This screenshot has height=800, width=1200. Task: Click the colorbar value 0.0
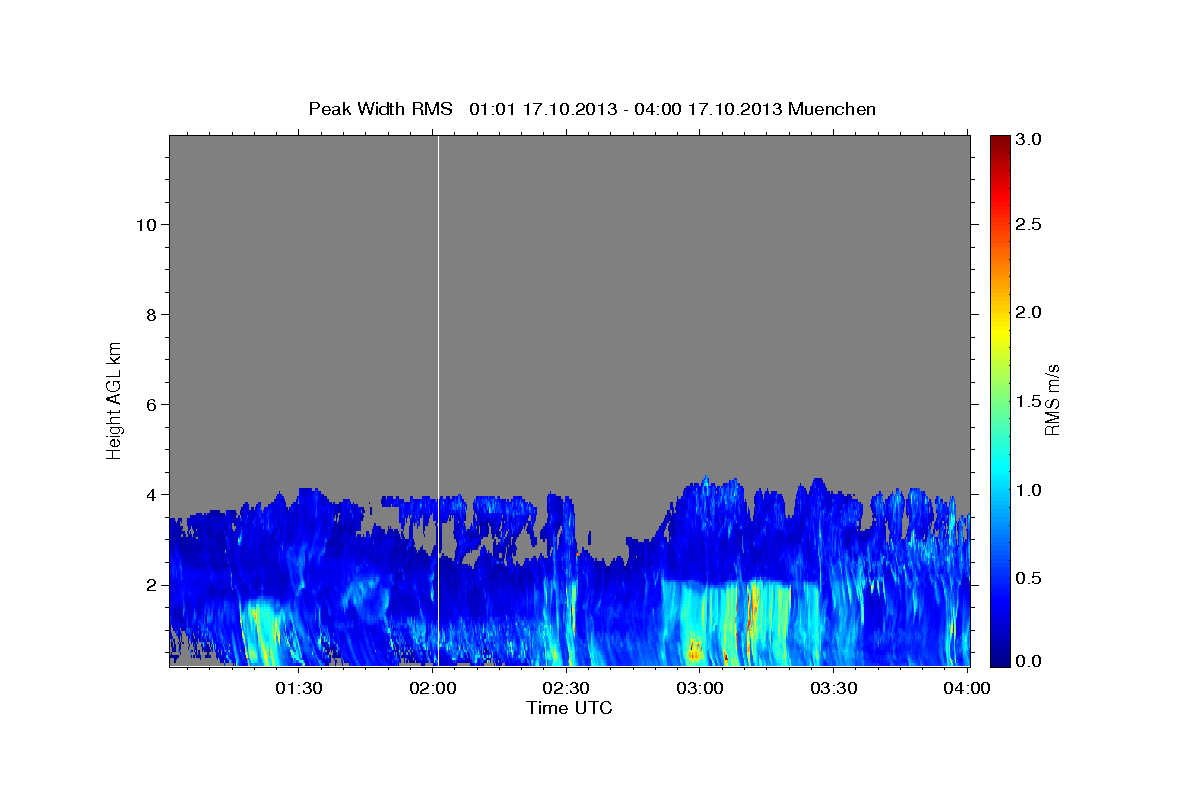coord(1028,661)
